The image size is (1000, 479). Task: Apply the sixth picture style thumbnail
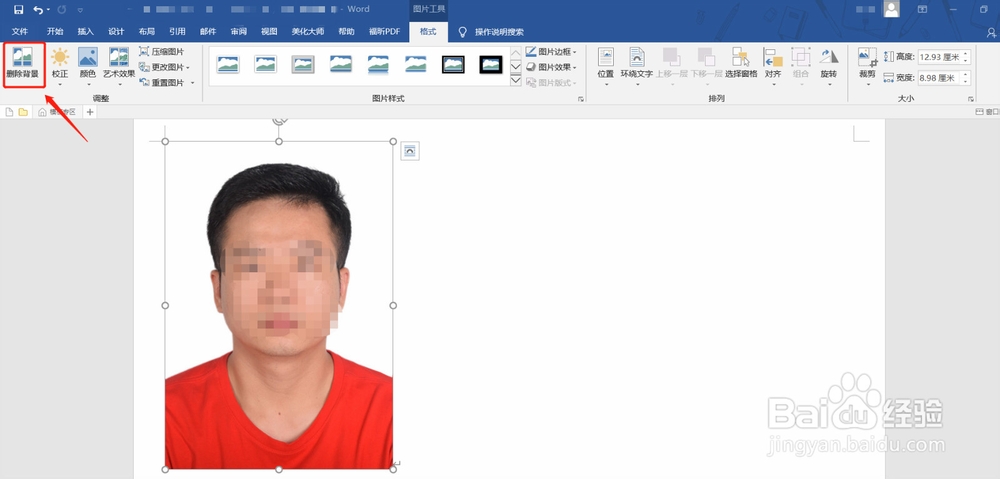point(416,64)
